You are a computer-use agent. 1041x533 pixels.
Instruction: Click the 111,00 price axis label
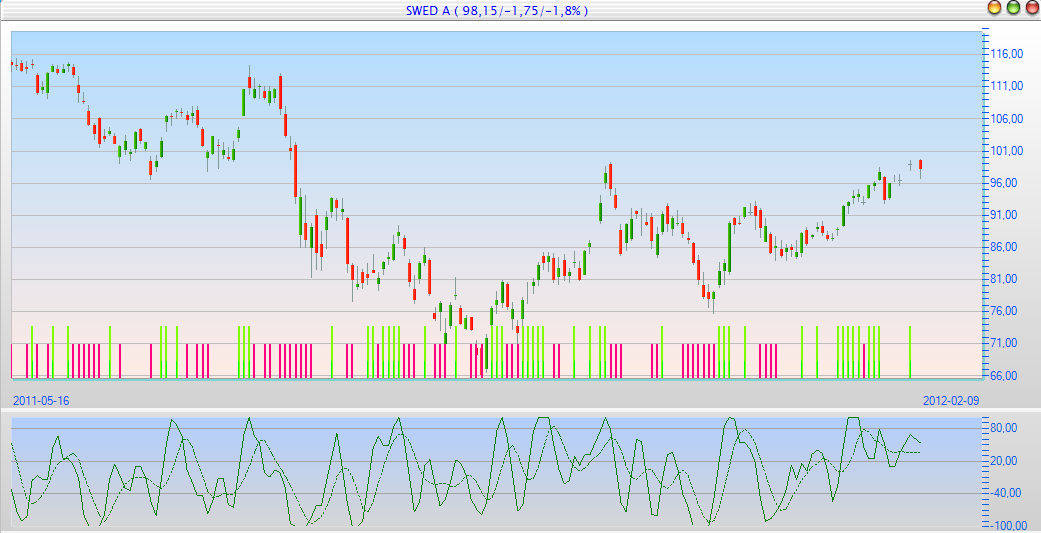[x=1006, y=87]
